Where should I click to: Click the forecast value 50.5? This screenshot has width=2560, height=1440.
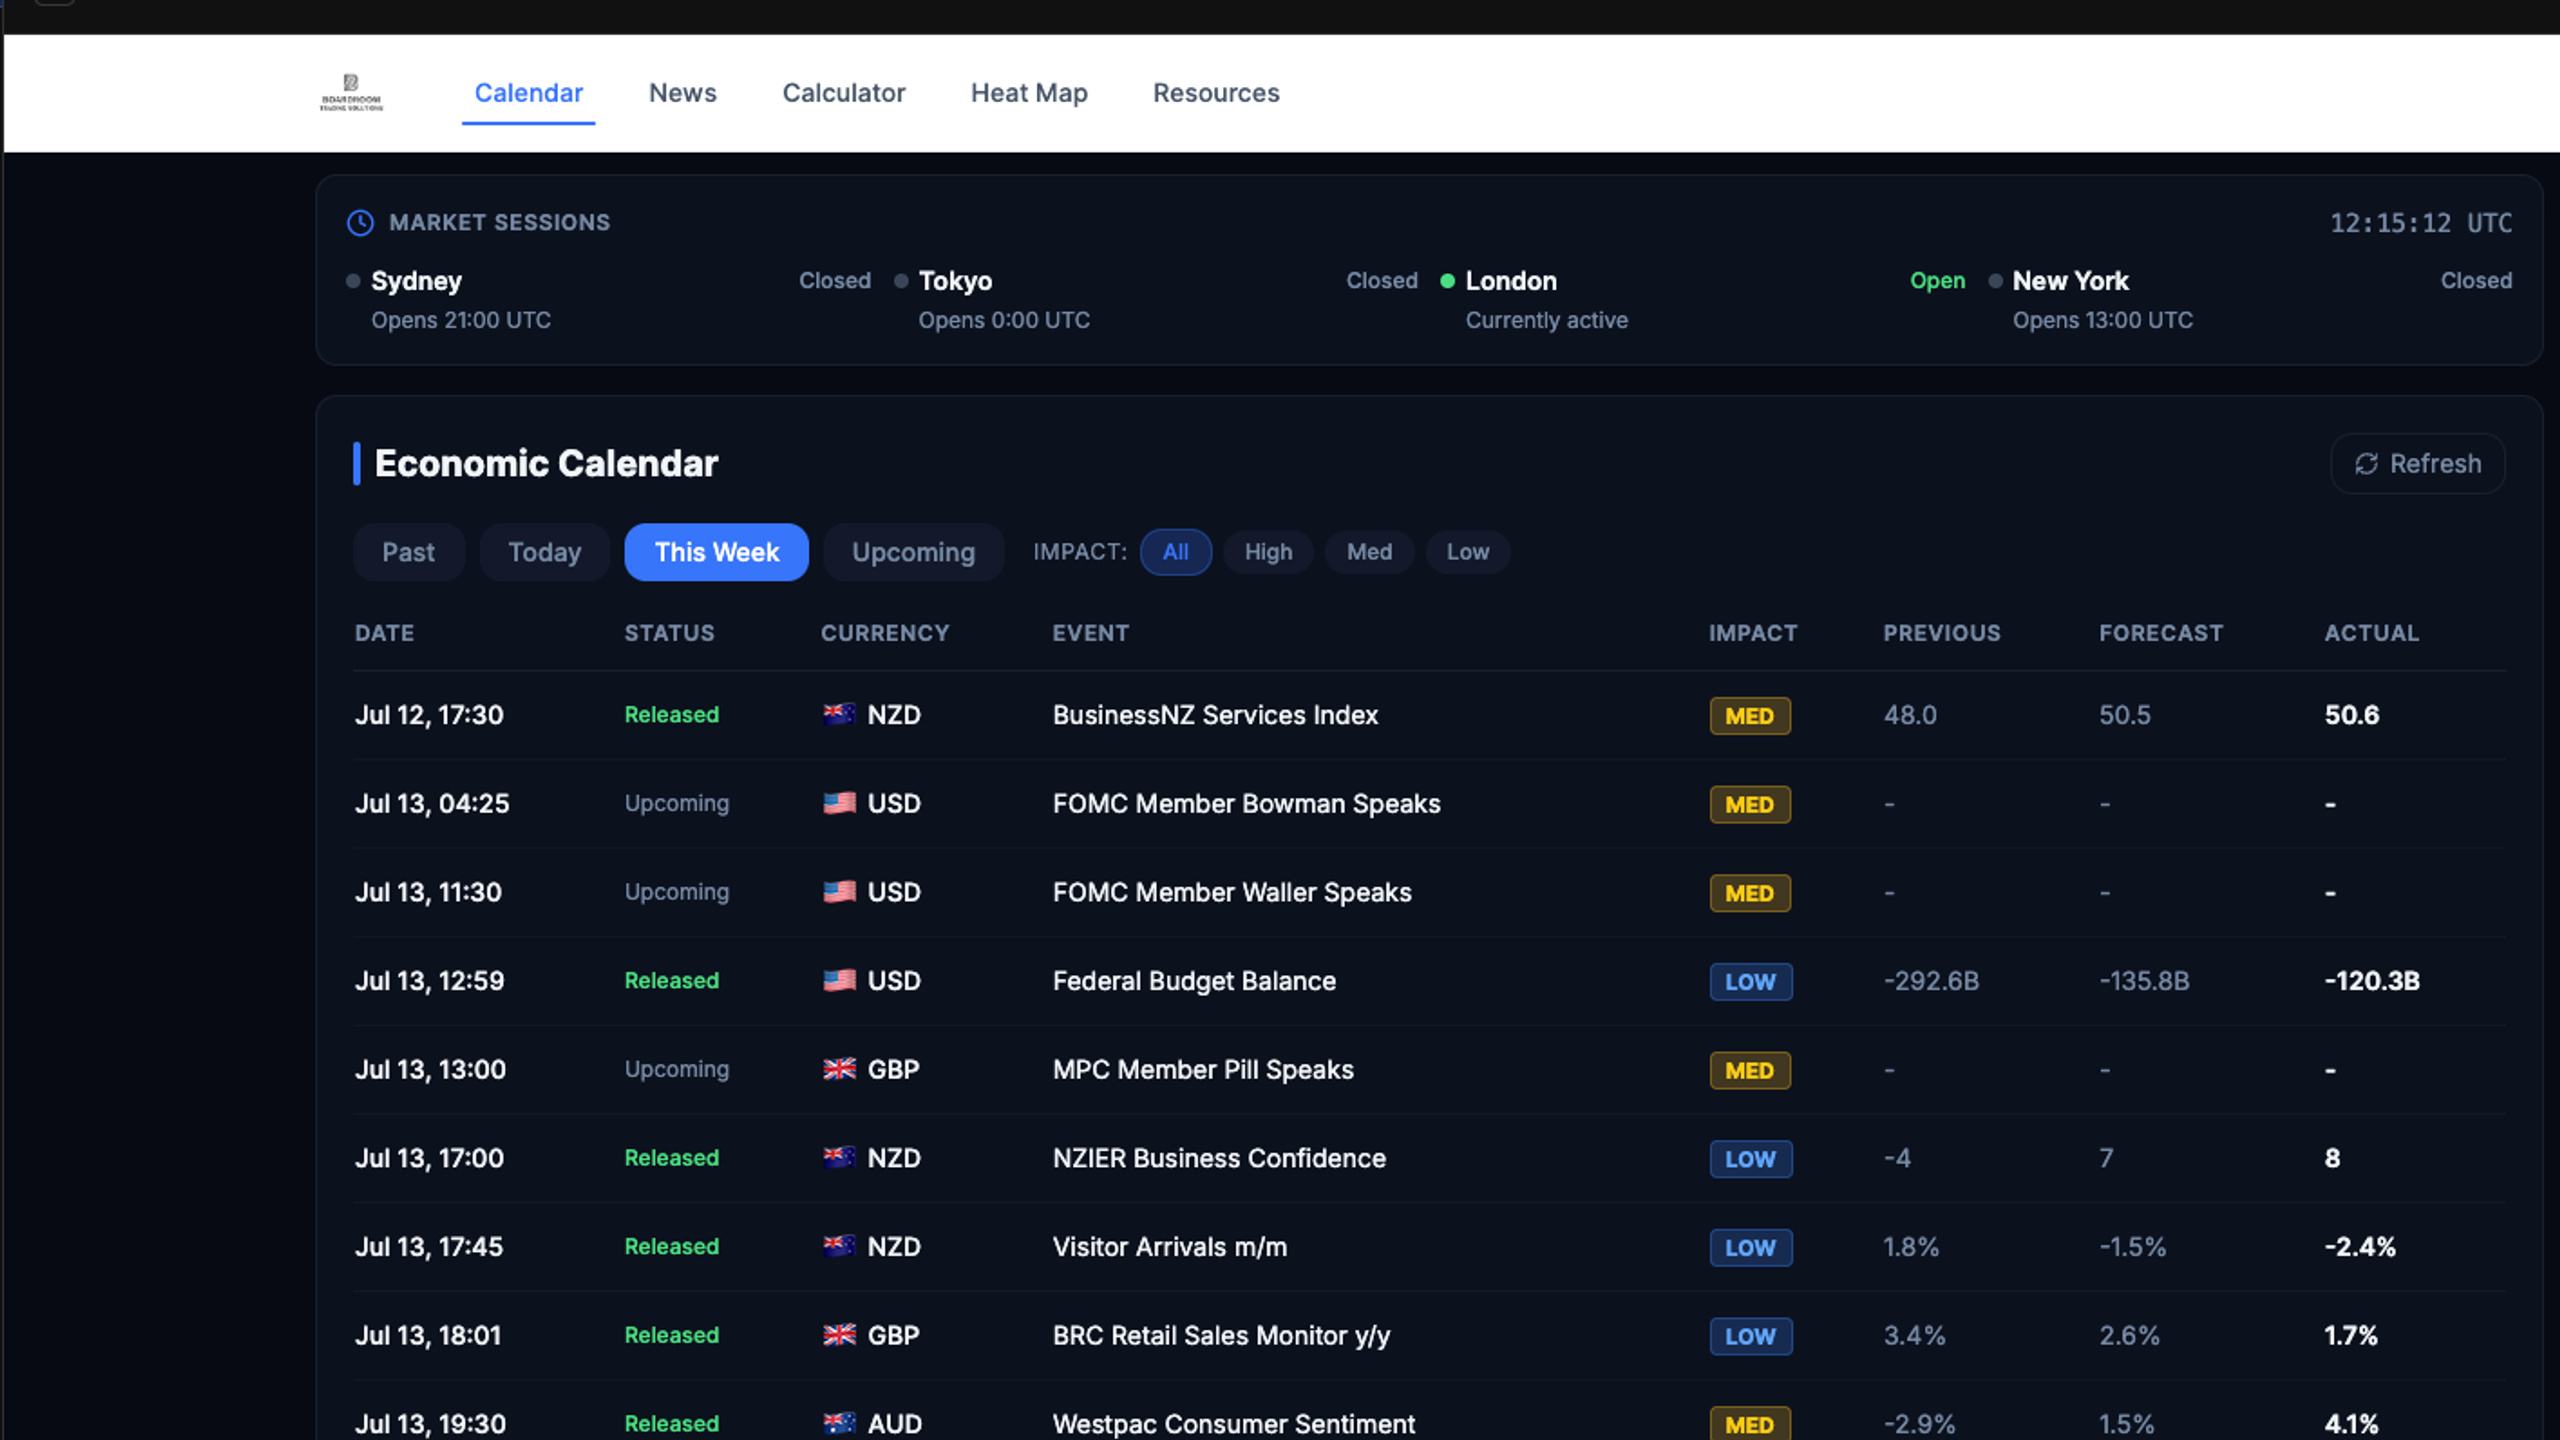[2124, 715]
